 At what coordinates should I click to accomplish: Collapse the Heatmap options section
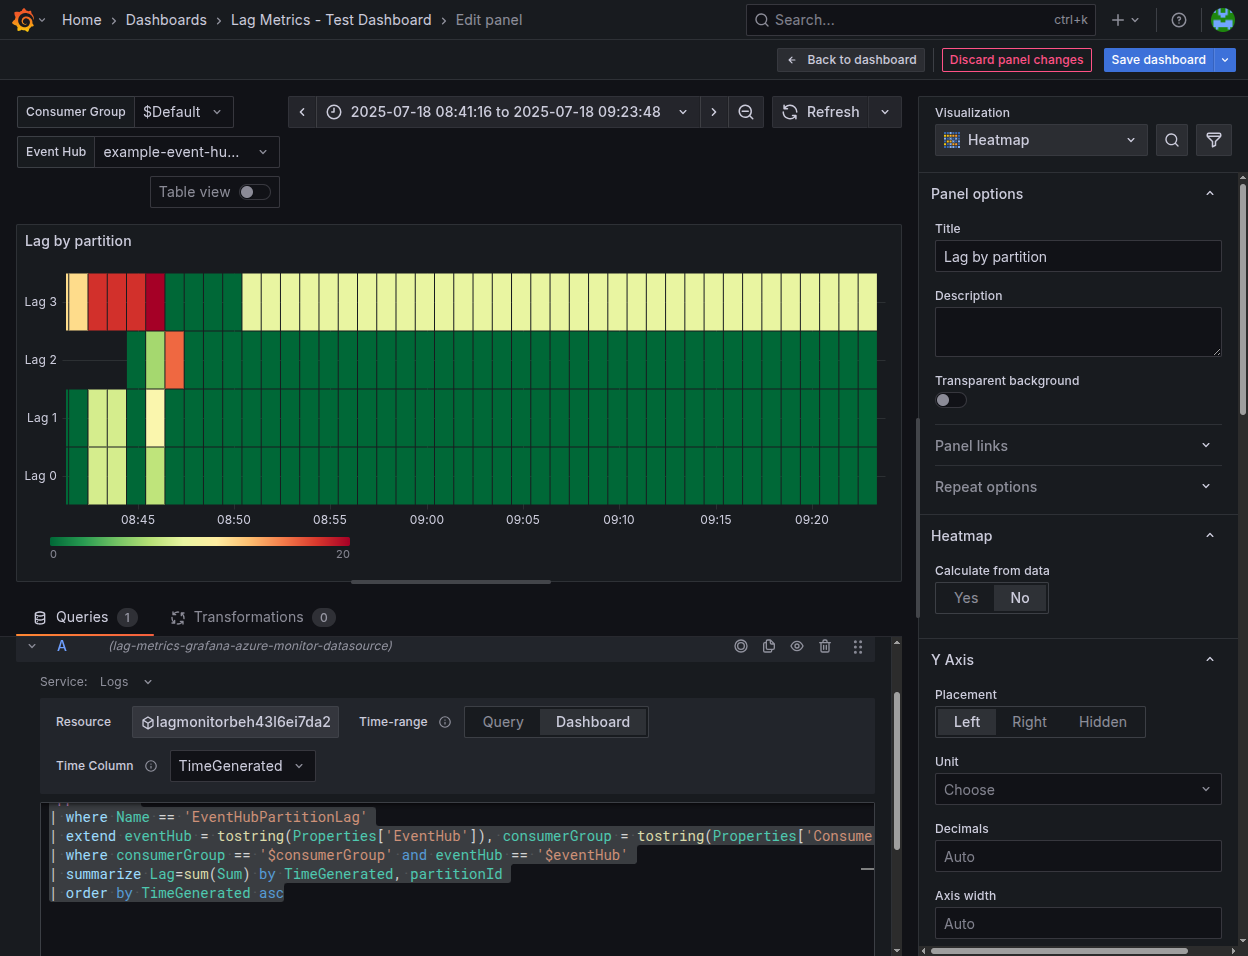pos(1210,536)
